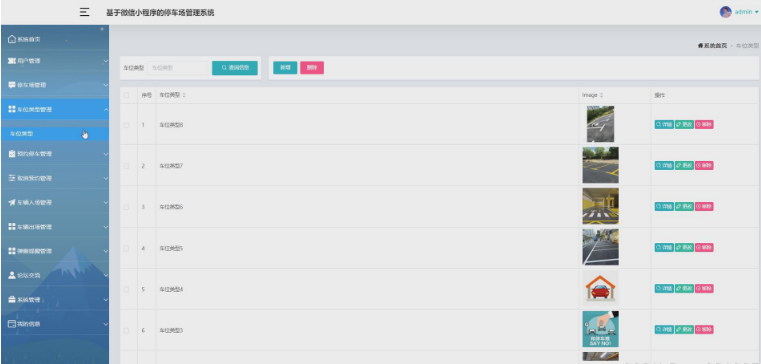The height and width of the screenshot is (364, 761).
Task: Click the 系统管理 briefcase icon
Action: [12, 299]
